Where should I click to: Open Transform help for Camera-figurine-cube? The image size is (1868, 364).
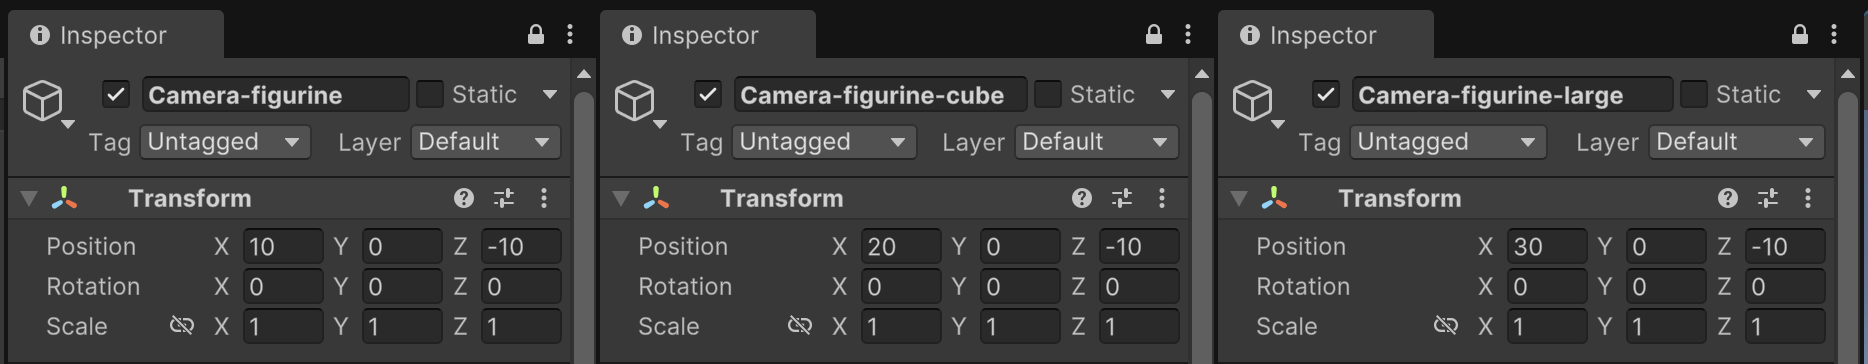point(1082,198)
